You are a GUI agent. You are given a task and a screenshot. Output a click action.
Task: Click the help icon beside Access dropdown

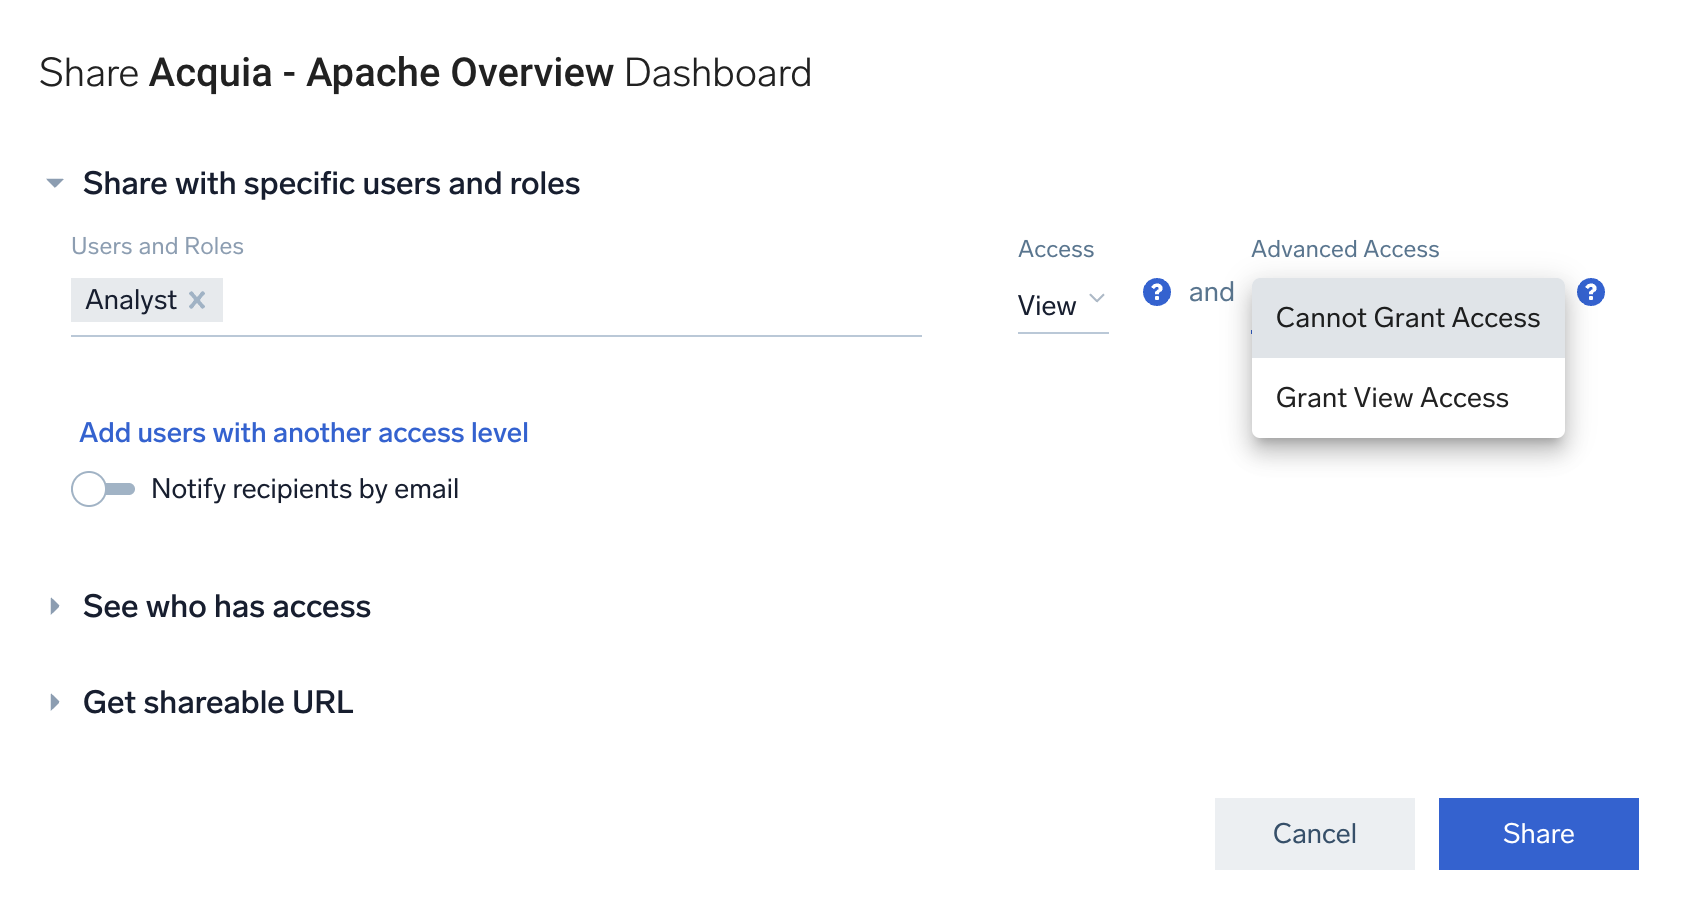point(1156,292)
